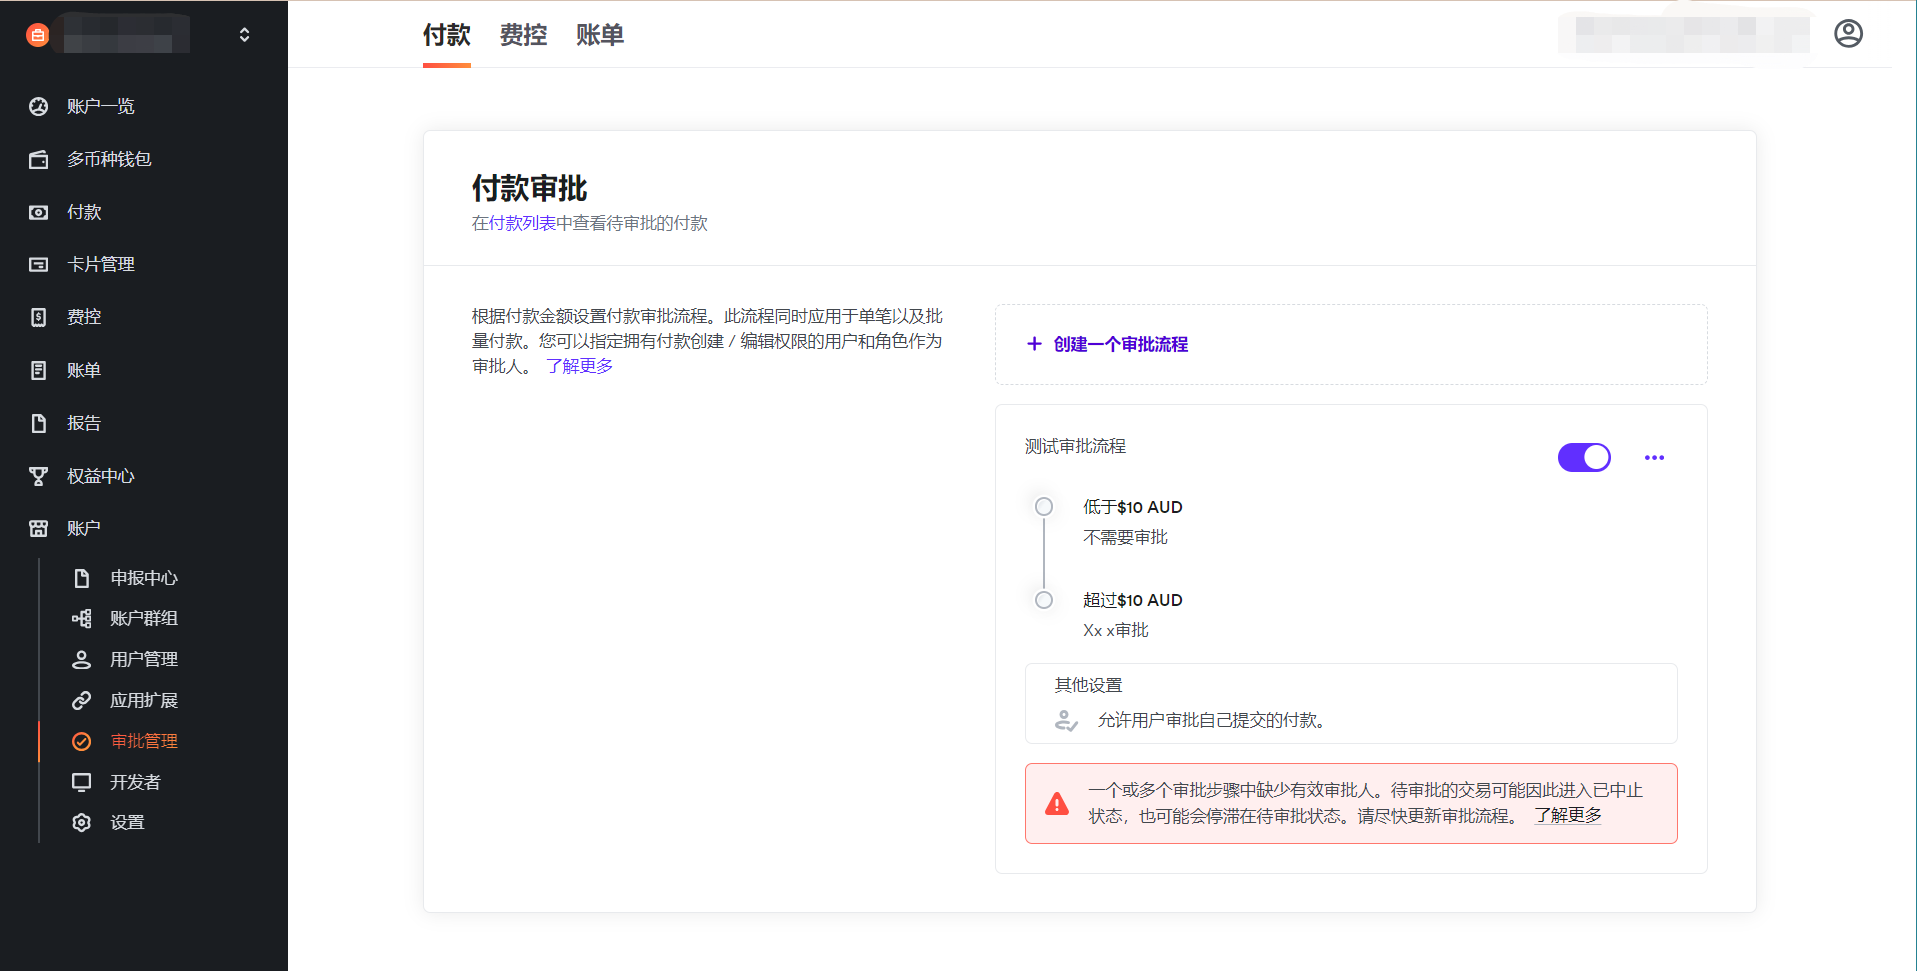Switch to the 费控 top tab
This screenshot has height=971, width=1917.
[x=523, y=35]
